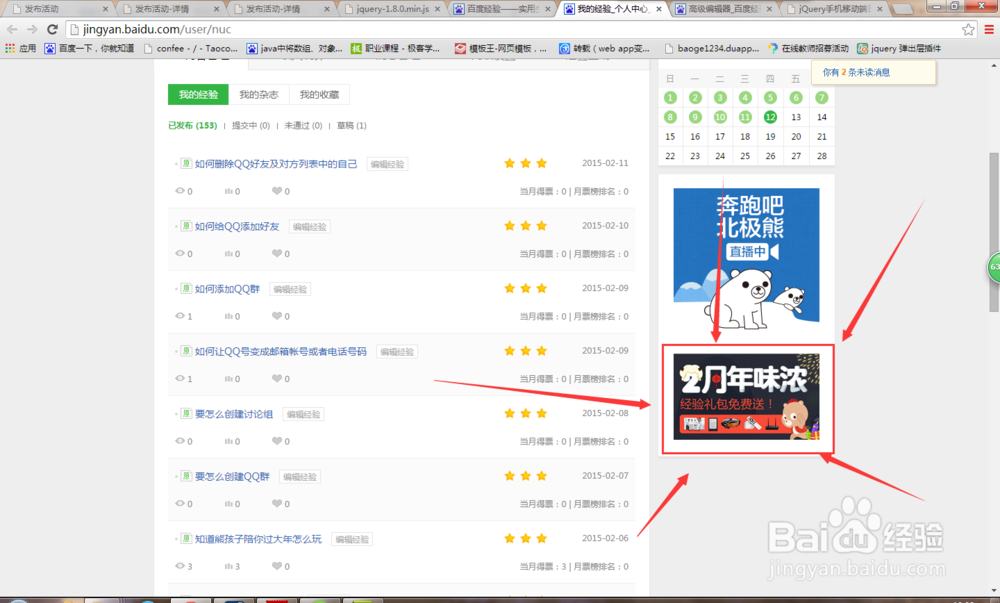Click the 原 icon beside 要怎么创建讨论组
Viewport: 1000px width, 603px height.
pos(186,413)
